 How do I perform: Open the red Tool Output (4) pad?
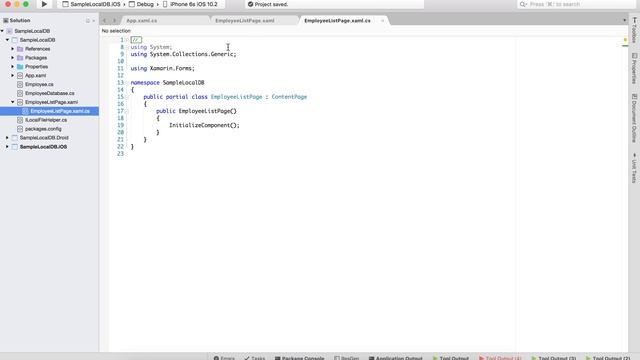500,358
